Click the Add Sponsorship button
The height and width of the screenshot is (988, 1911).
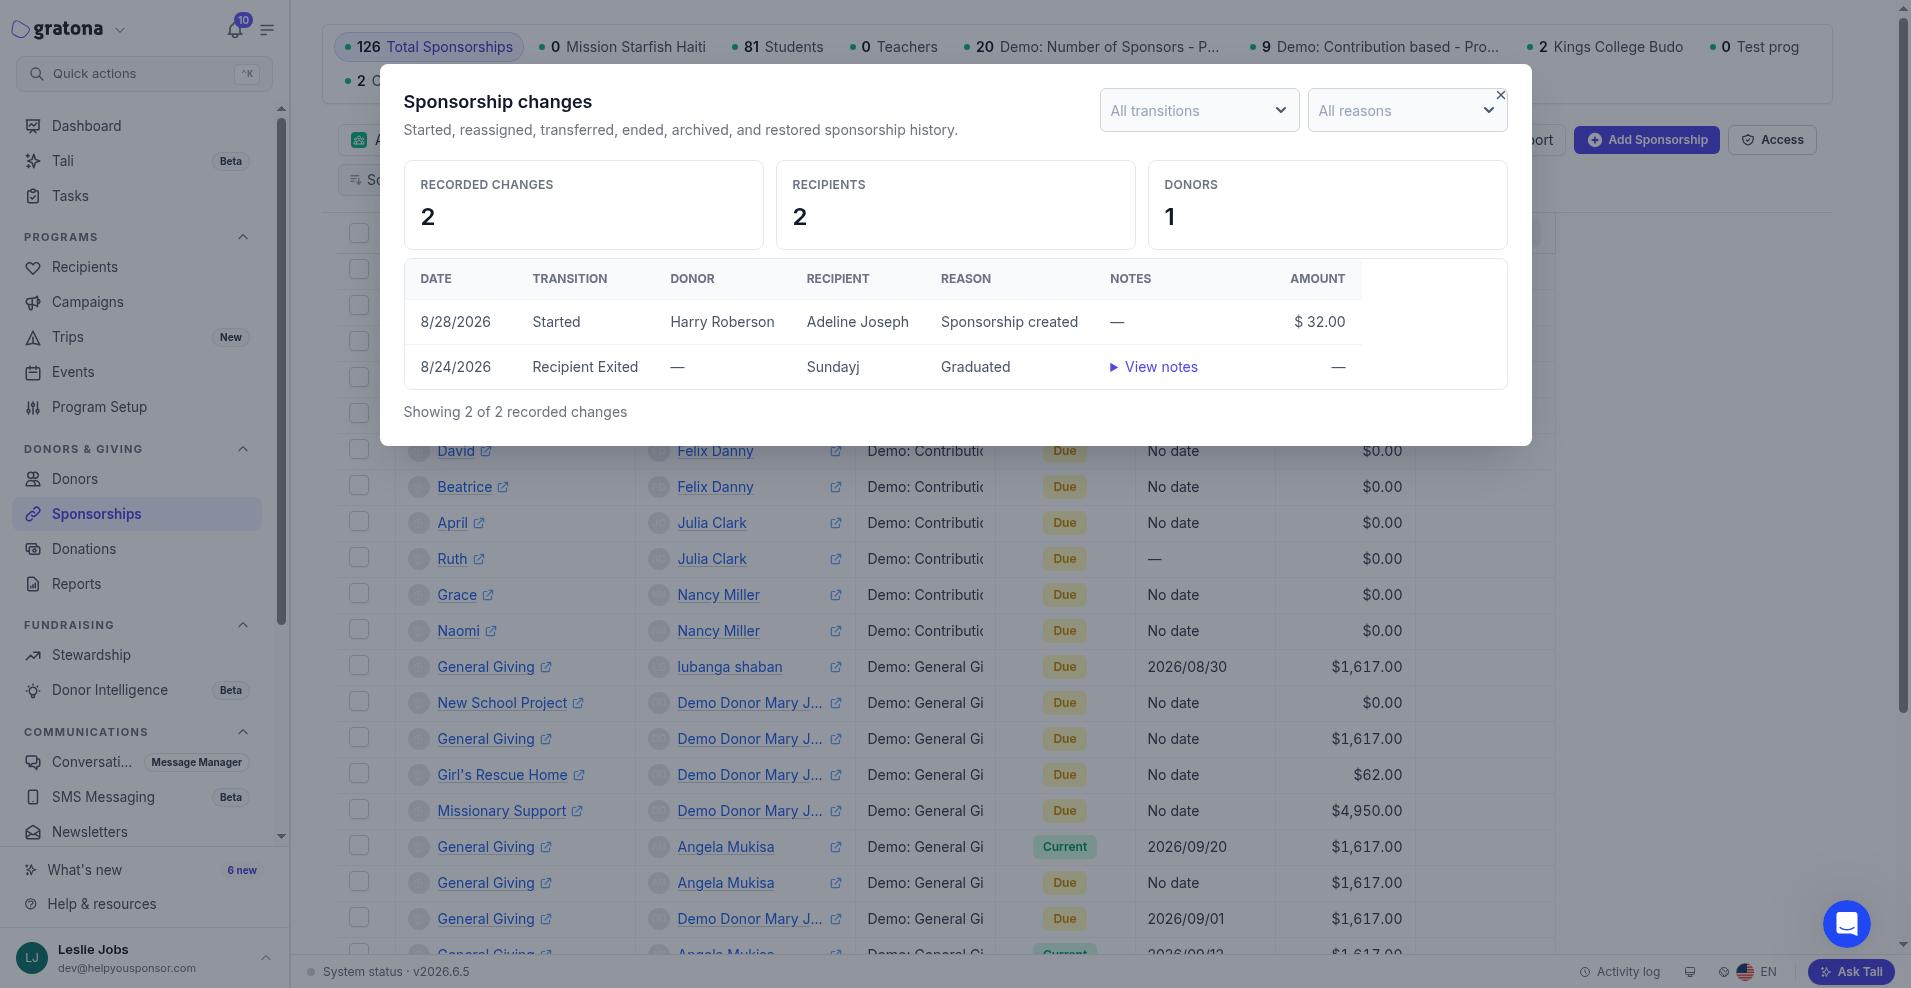pos(1646,140)
